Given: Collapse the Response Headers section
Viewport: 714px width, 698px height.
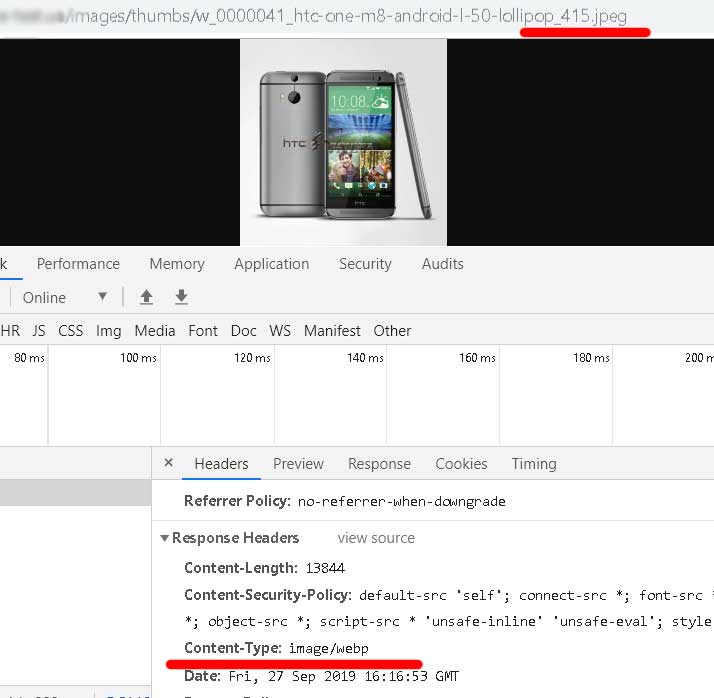Looking at the screenshot, I should click(164, 538).
